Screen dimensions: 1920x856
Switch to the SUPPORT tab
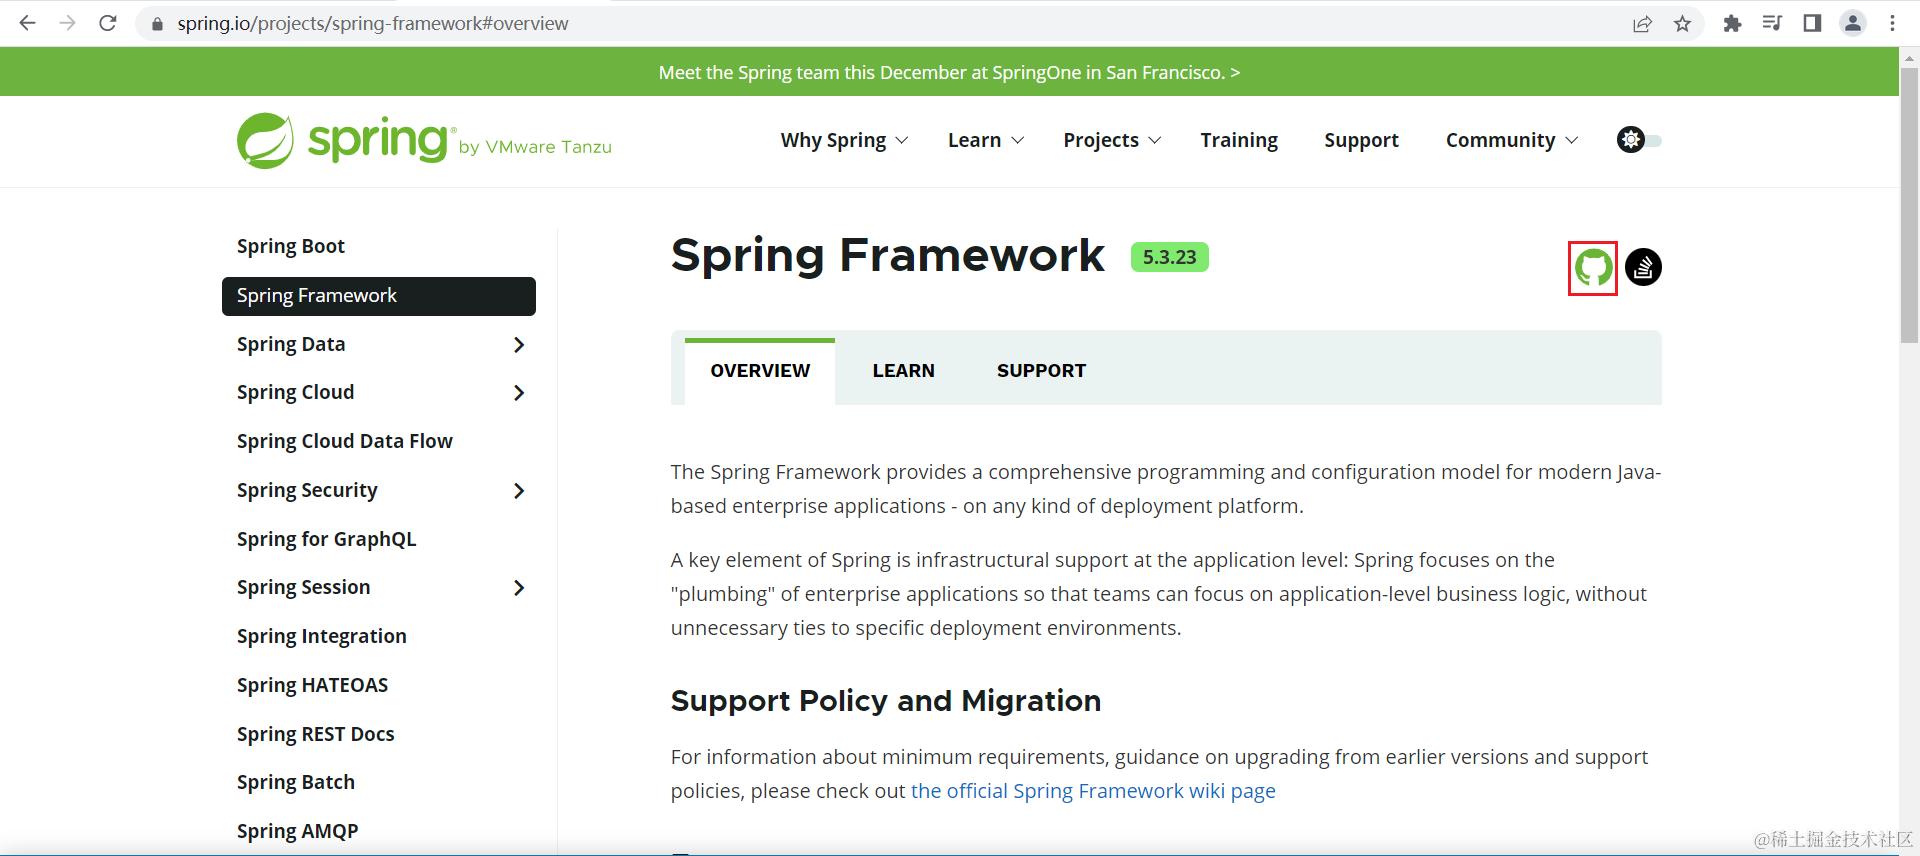point(1041,371)
